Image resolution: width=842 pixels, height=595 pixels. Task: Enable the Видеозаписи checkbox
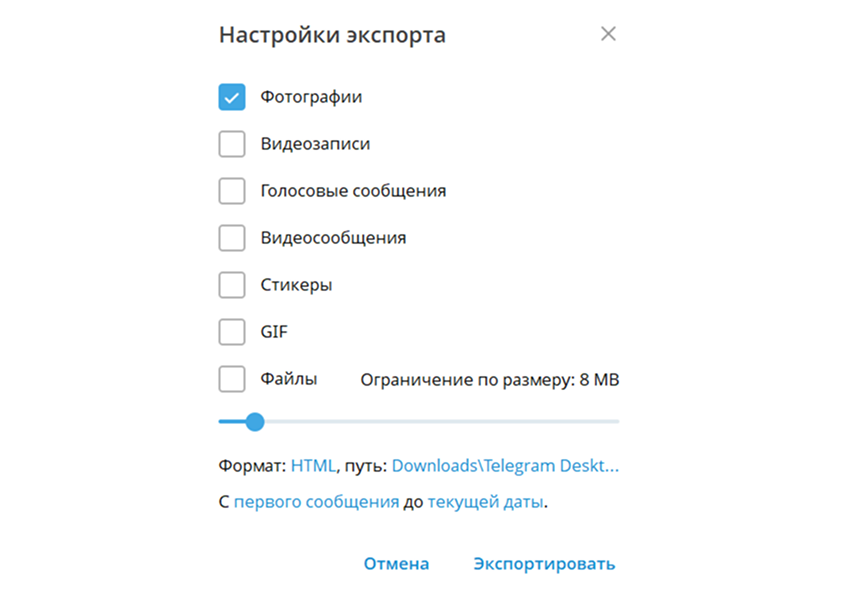point(231,144)
